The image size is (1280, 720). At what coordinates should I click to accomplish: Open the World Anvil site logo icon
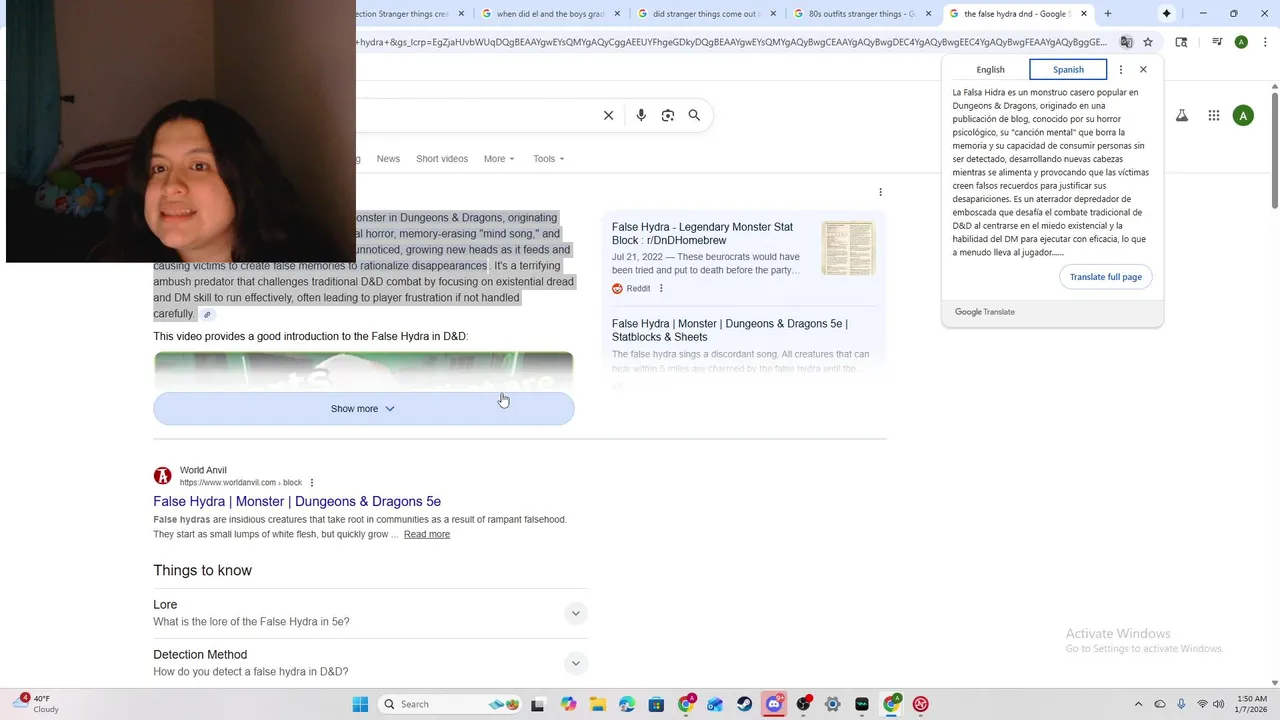pyautogui.click(x=162, y=476)
